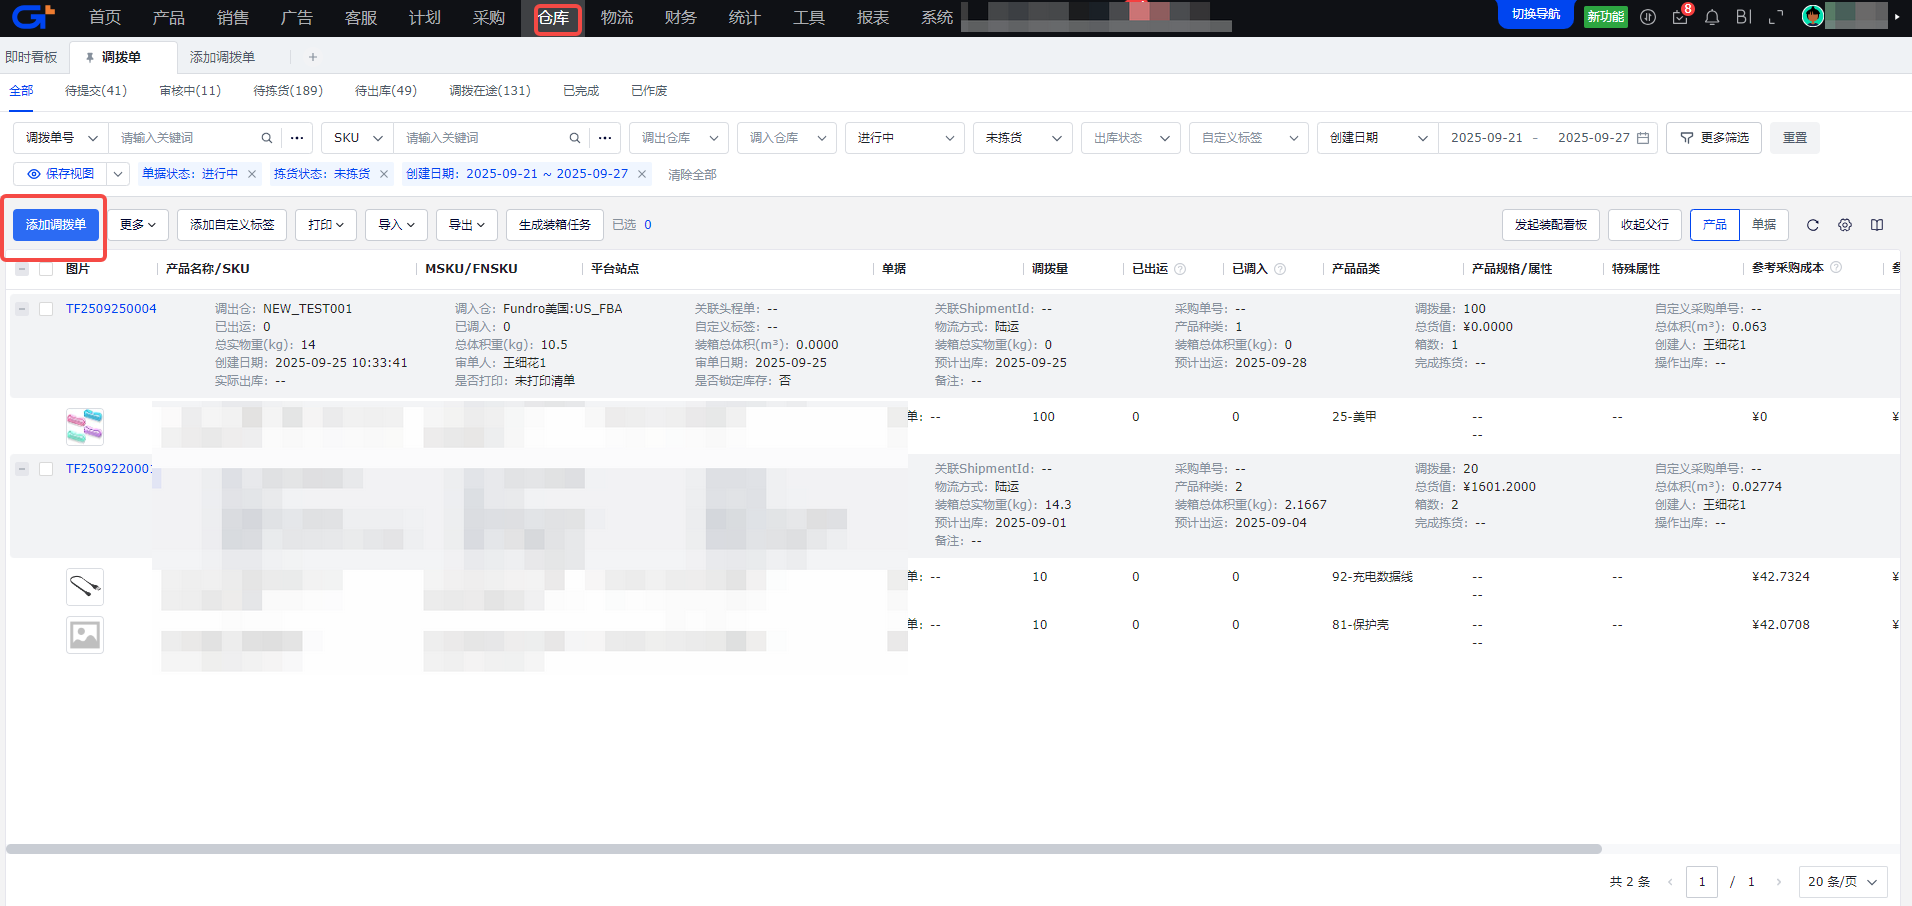
Task: Click the placeholder image thumbnail for 81-保护壳
Action: pos(85,635)
